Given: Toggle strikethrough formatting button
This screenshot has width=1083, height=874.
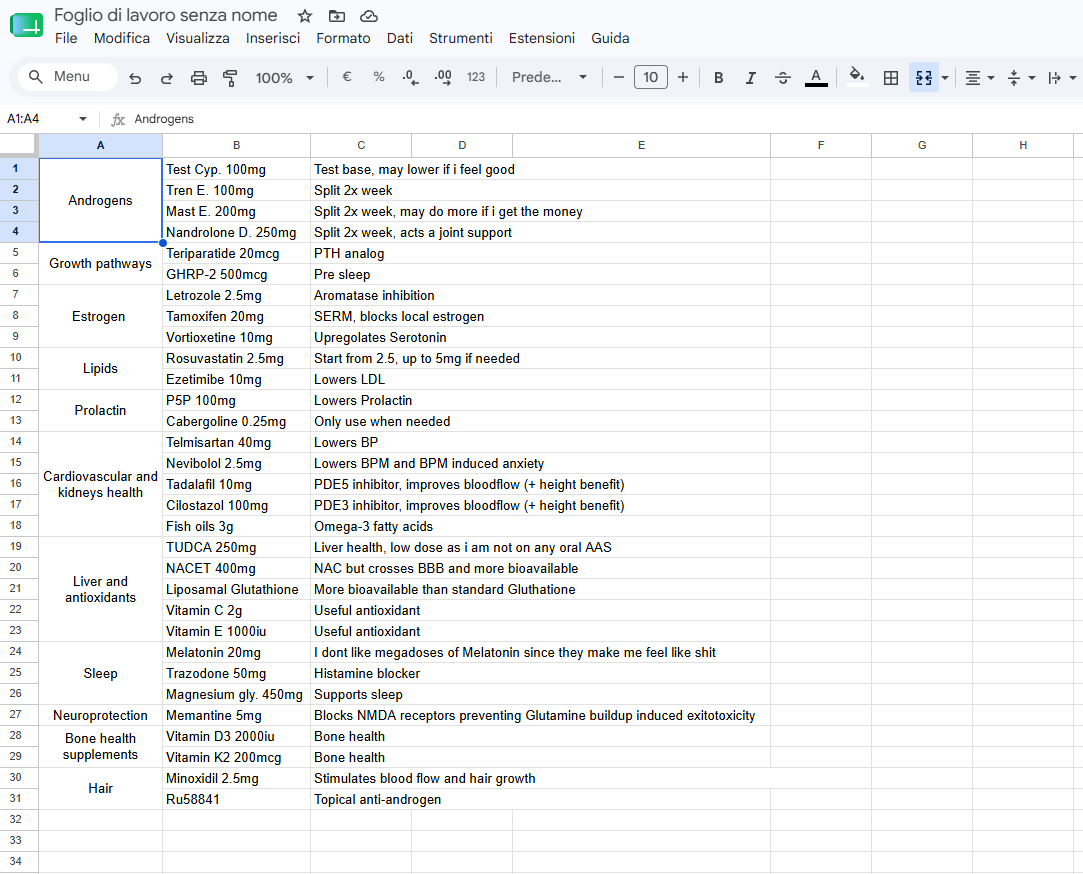Looking at the screenshot, I should tap(783, 78).
